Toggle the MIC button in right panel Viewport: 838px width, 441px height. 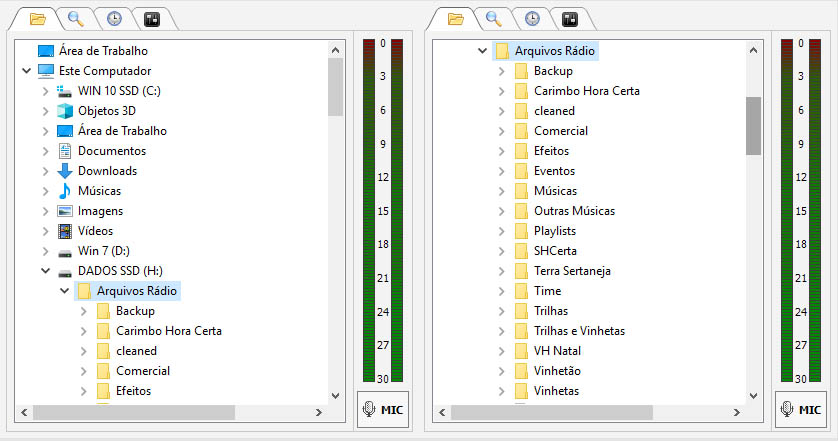(802, 410)
